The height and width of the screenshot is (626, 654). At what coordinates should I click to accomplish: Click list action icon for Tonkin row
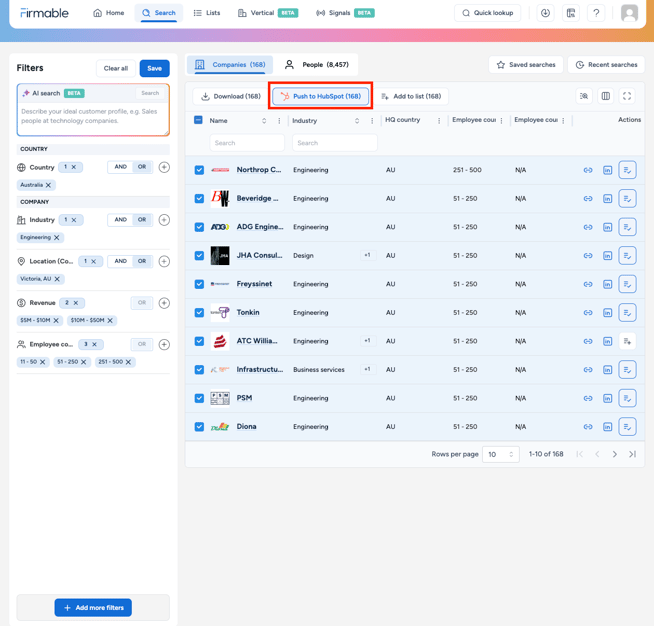pos(627,313)
